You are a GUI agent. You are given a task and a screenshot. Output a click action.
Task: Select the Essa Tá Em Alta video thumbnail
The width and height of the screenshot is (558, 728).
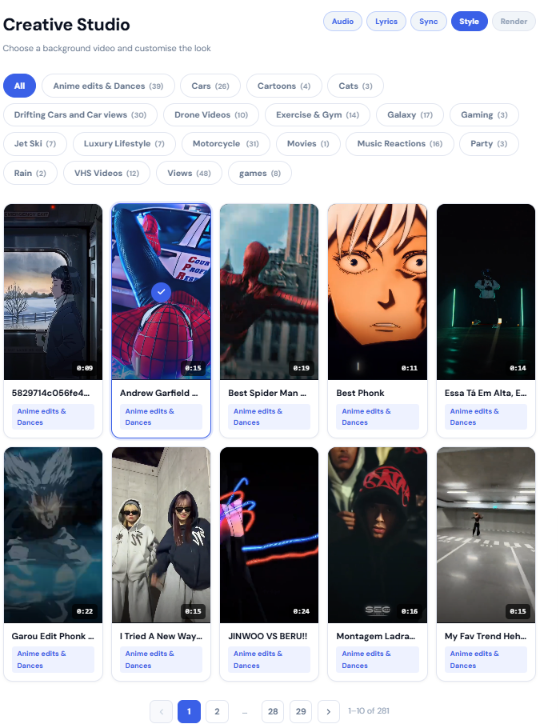(x=486, y=292)
